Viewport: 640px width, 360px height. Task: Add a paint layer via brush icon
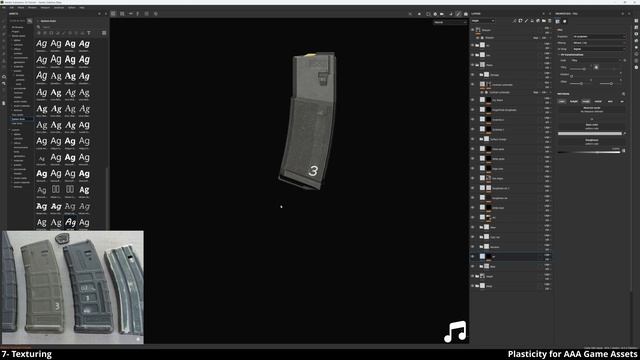point(526,21)
